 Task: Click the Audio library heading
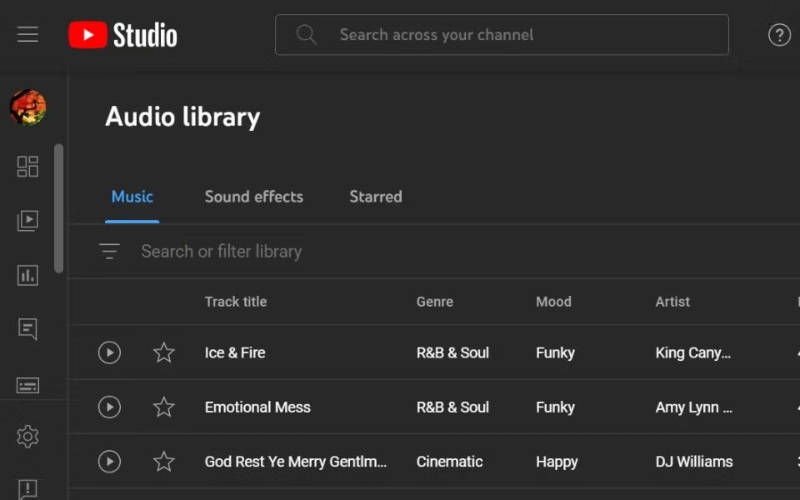[183, 117]
